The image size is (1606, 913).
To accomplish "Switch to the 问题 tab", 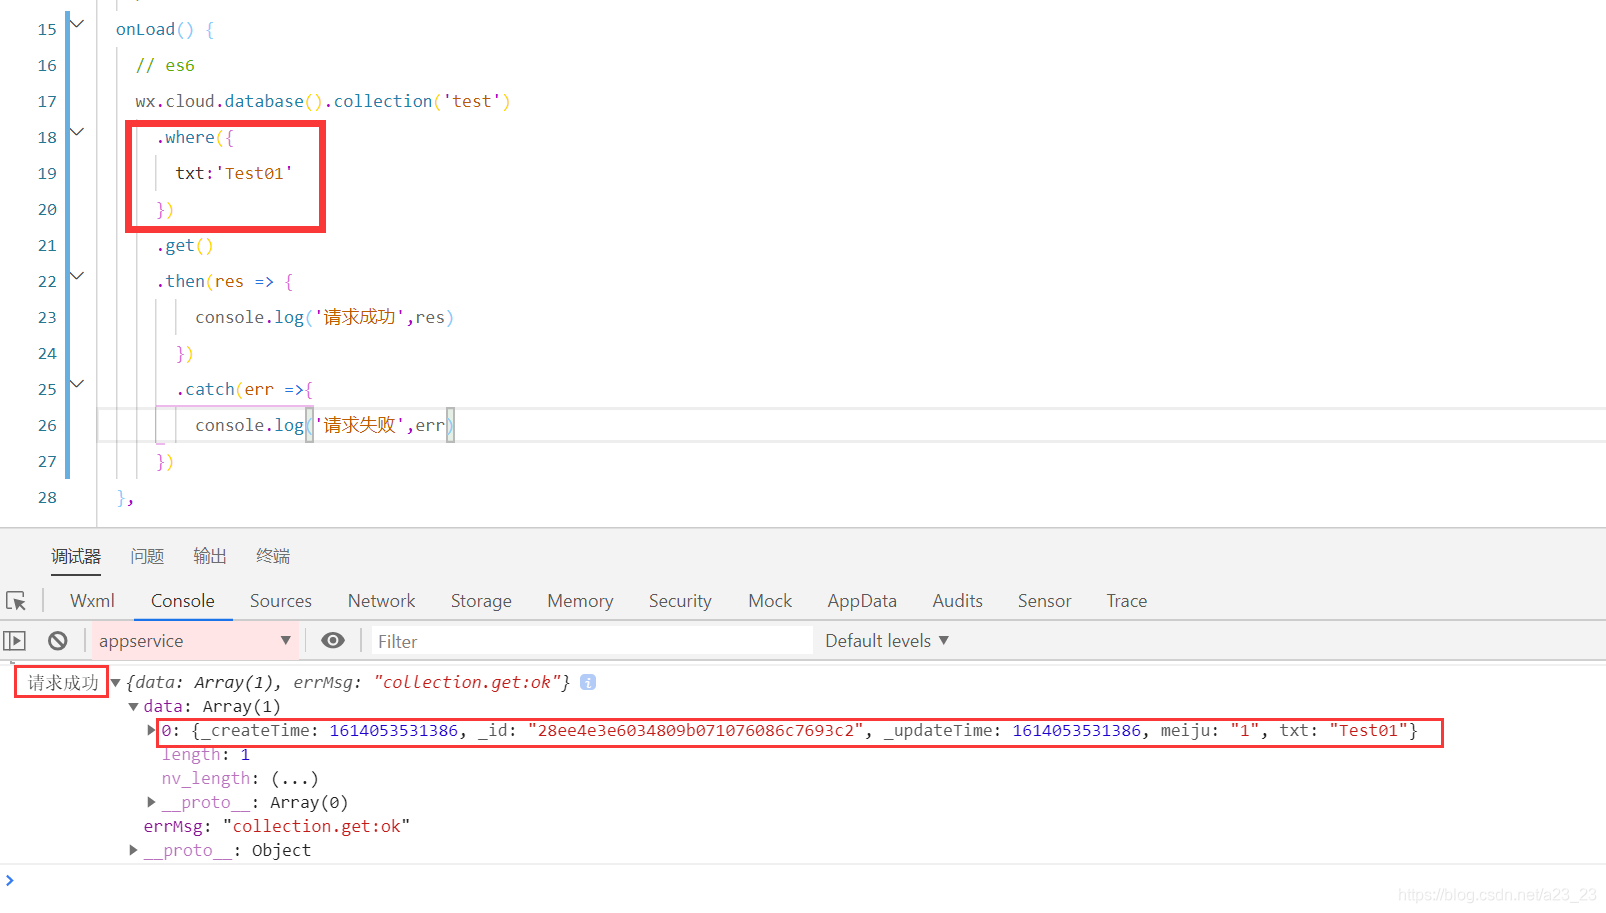I will pyautogui.click(x=147, y=556).
